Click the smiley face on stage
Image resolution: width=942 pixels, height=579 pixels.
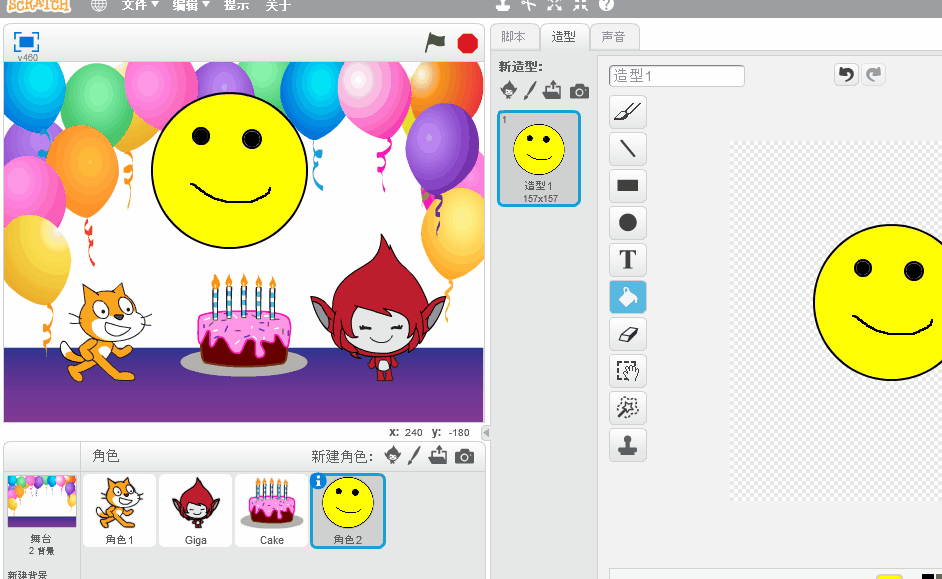pyautogui.click(x=229, y=170)
